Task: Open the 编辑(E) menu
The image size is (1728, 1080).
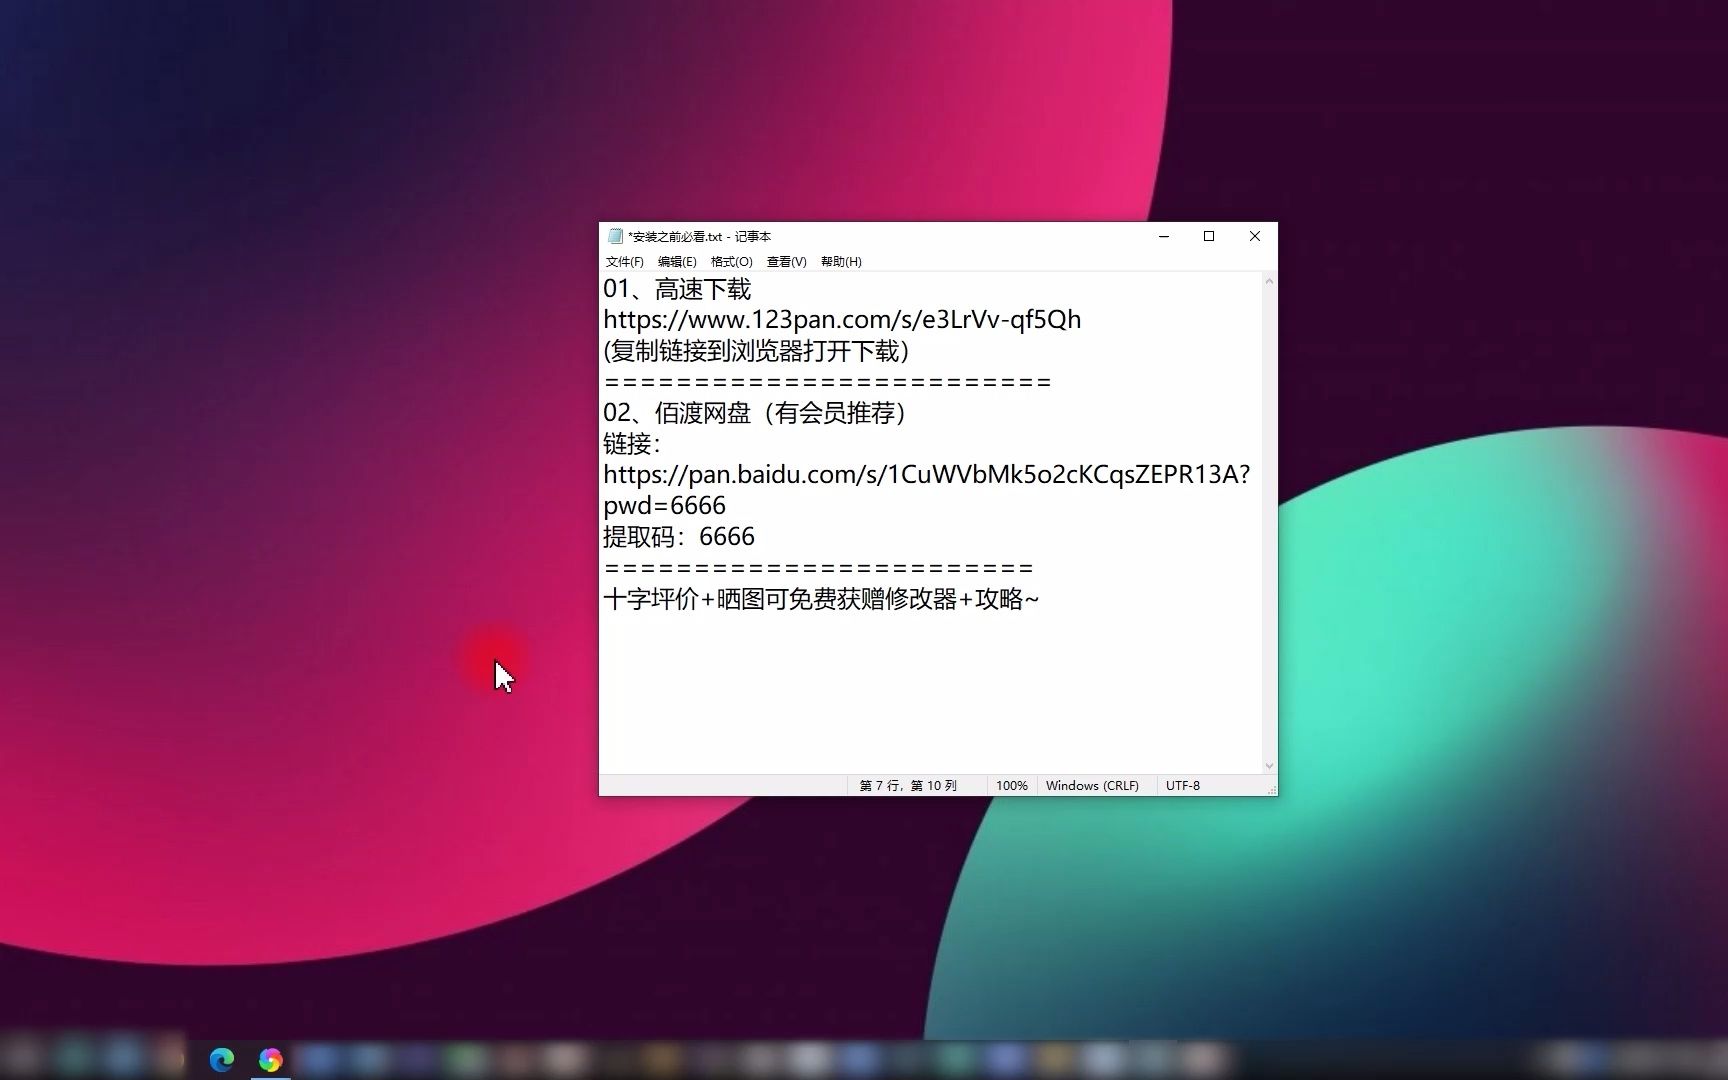Action: (x=677, y=262)
